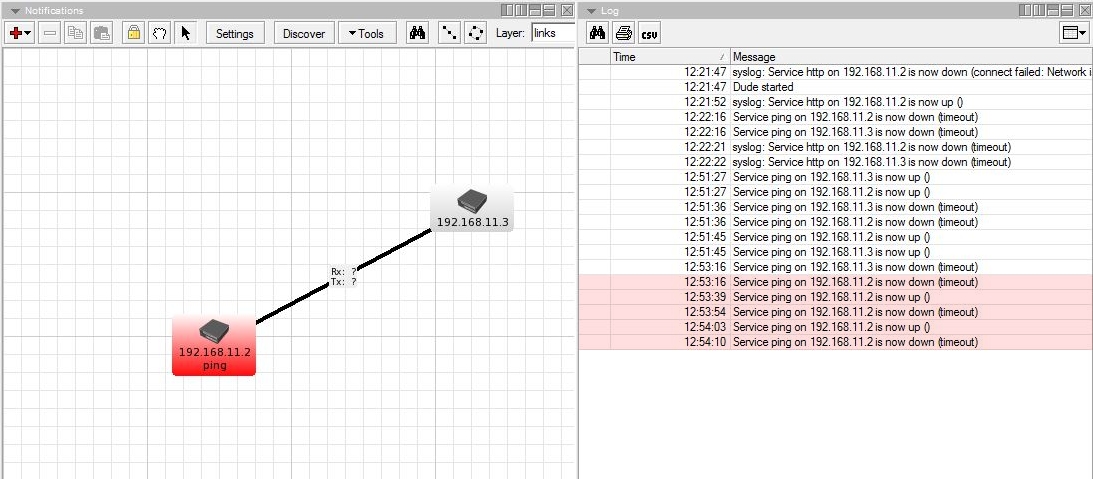Select 12:51:36 ping 192.168.11.2 down row
The height and width of the screenshot is (479, 1093).
[836, 222]
